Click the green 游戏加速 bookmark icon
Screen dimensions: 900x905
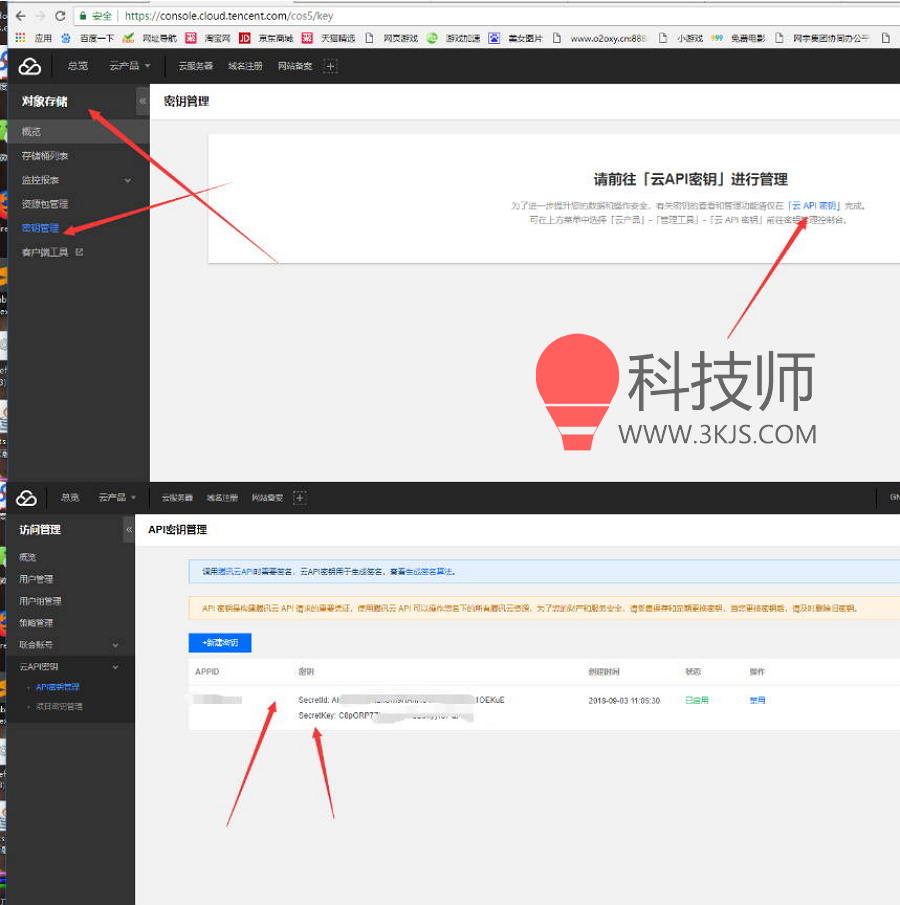[430, 38]
